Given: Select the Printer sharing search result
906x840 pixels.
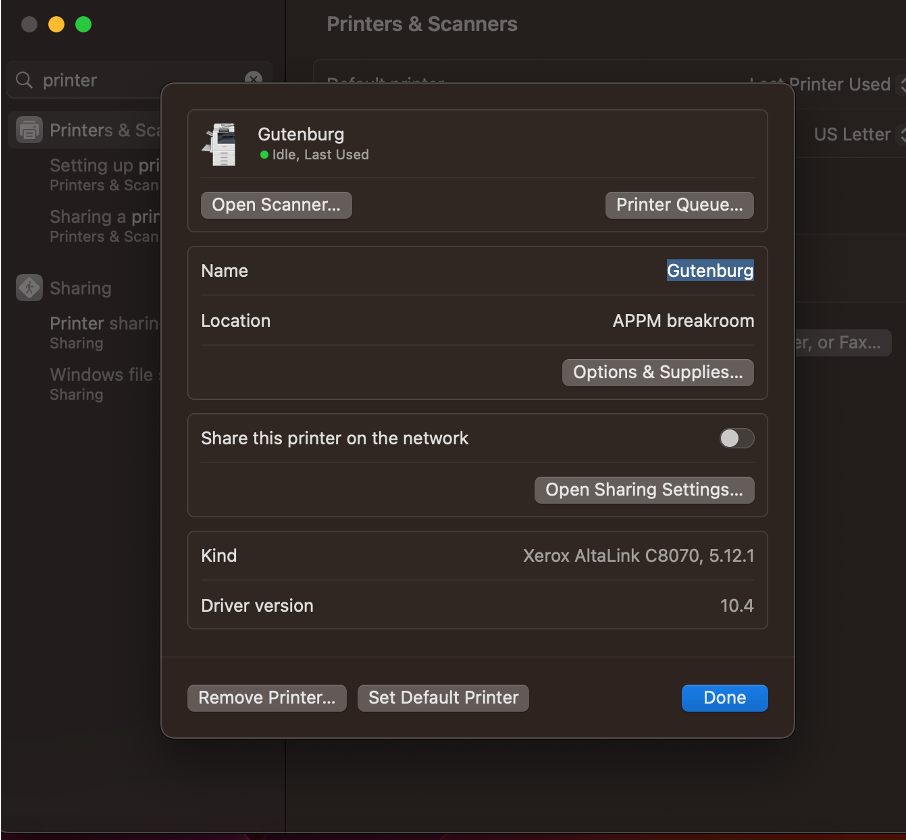Looking at the screenshot, I should [x=104, y=332].
